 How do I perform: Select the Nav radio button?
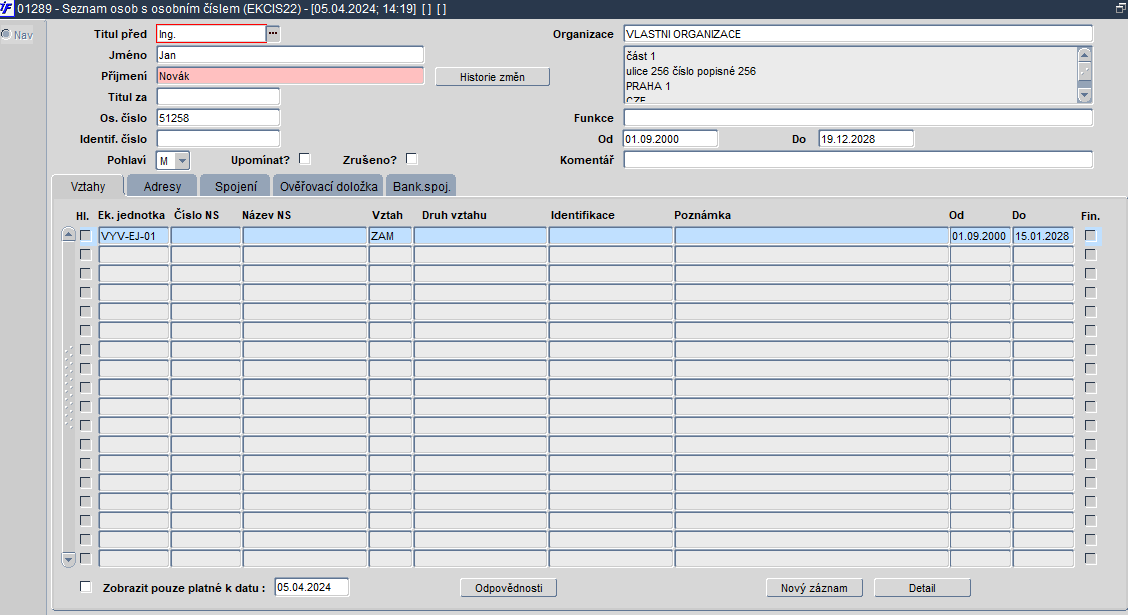click(6, 34)
